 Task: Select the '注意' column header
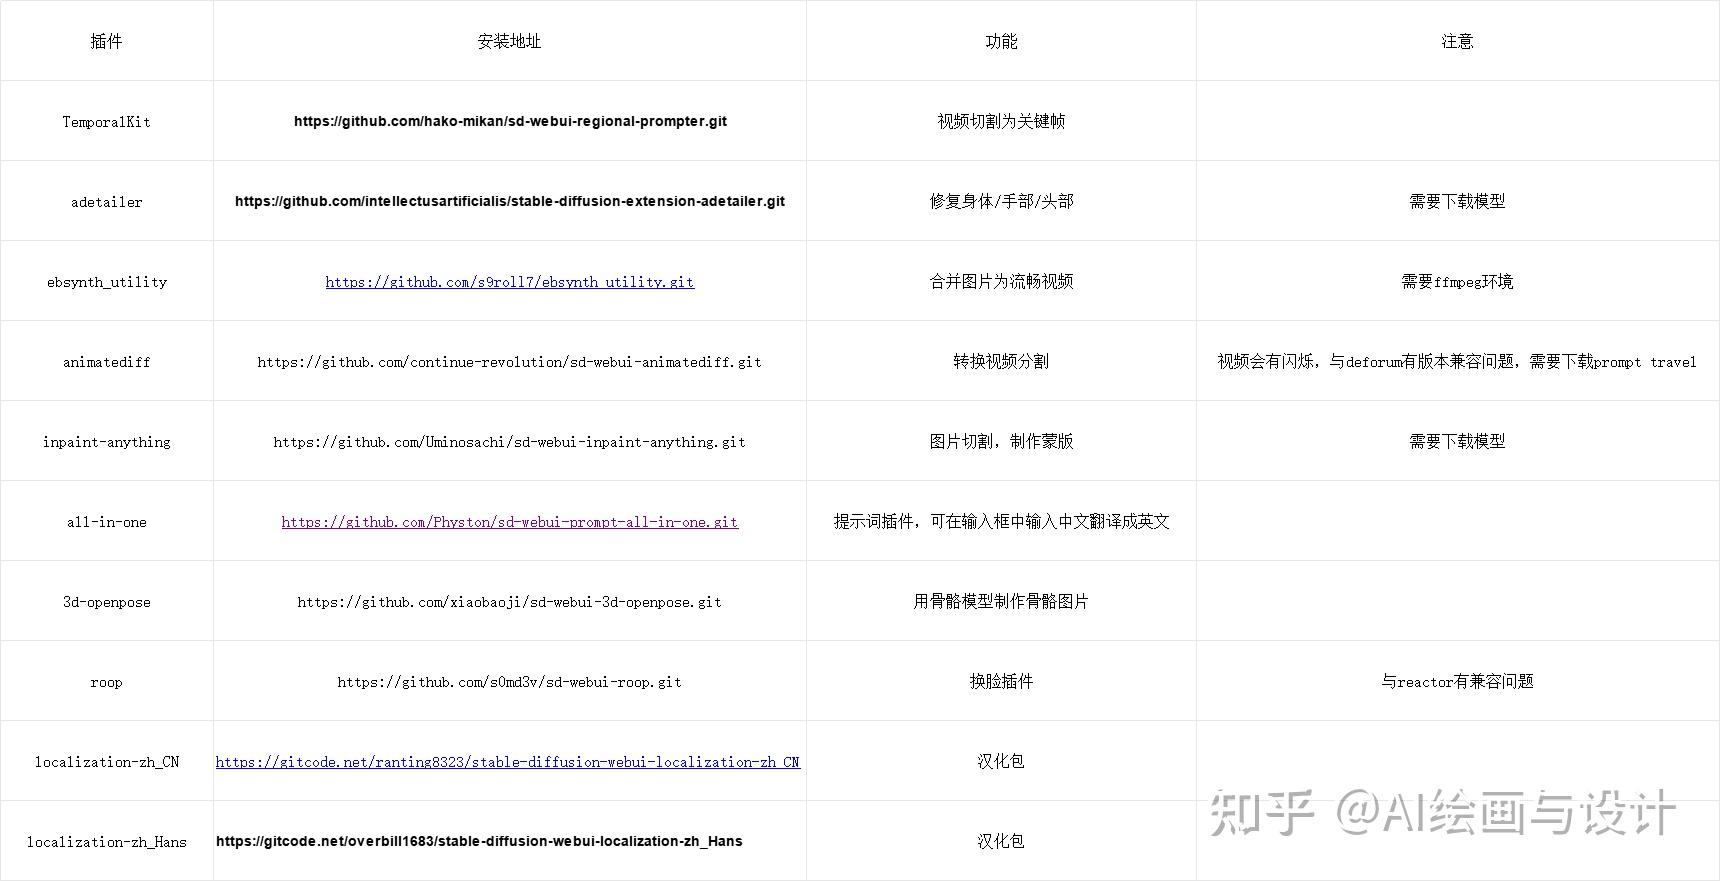coord(1457,41)
